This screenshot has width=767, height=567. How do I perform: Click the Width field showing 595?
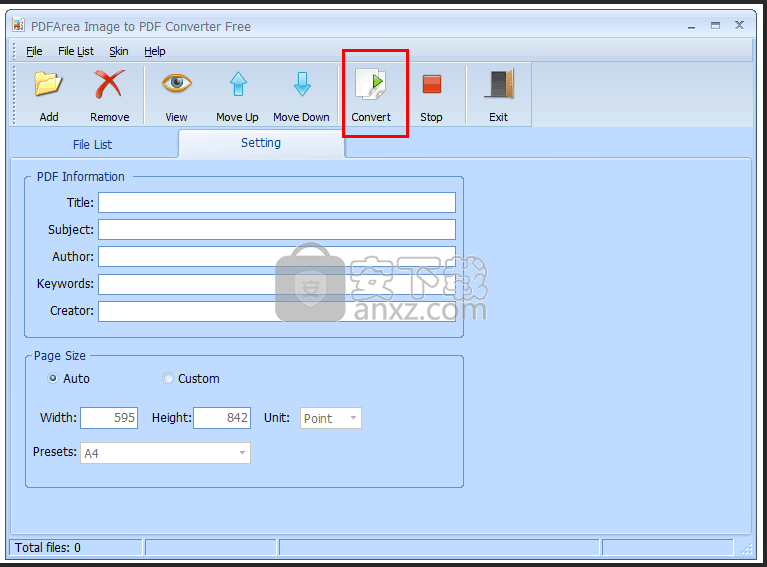(109, 418)
